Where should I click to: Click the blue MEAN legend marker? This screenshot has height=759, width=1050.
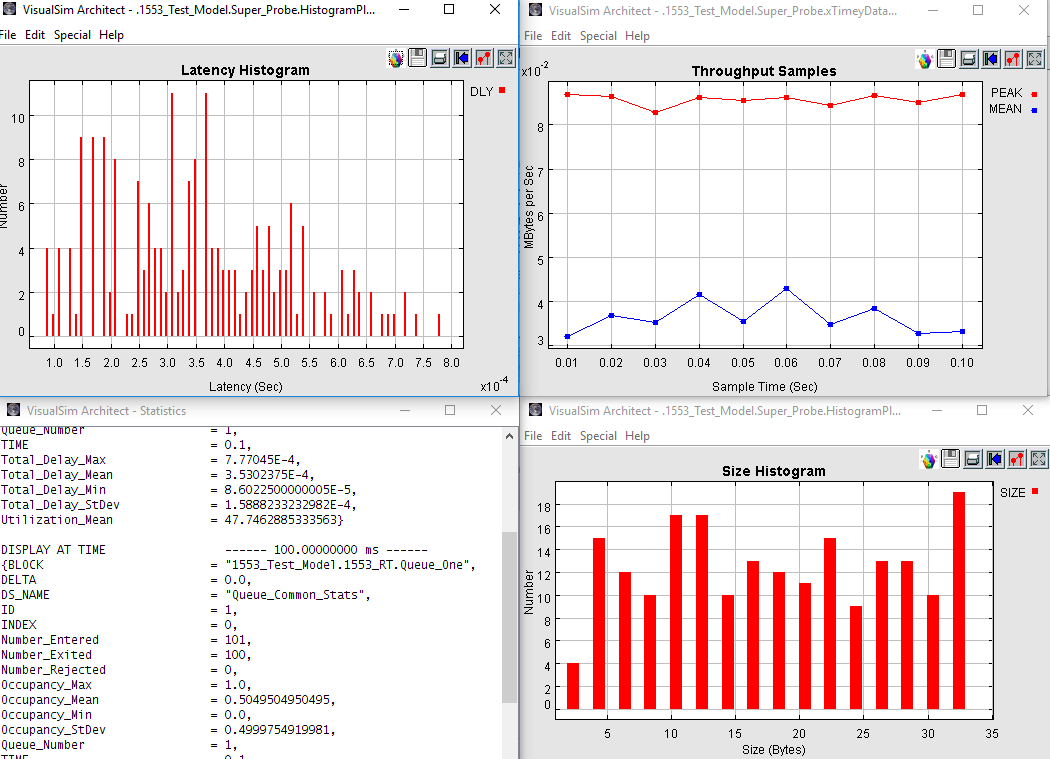click(x=1033, y=109)
